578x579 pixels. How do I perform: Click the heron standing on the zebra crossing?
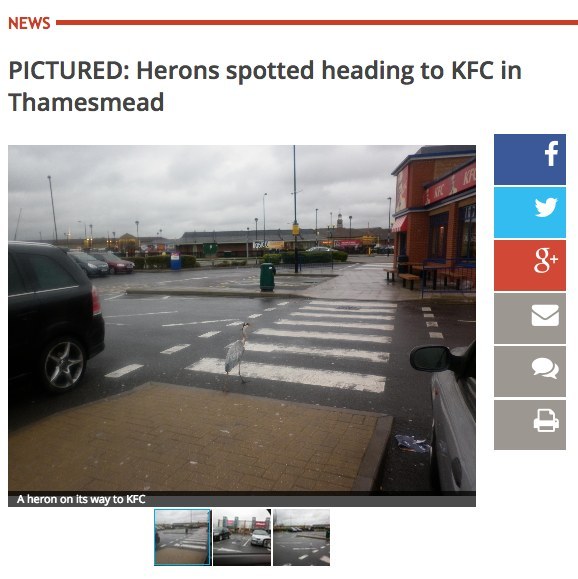pyautogui.click(x=236, y=354)
